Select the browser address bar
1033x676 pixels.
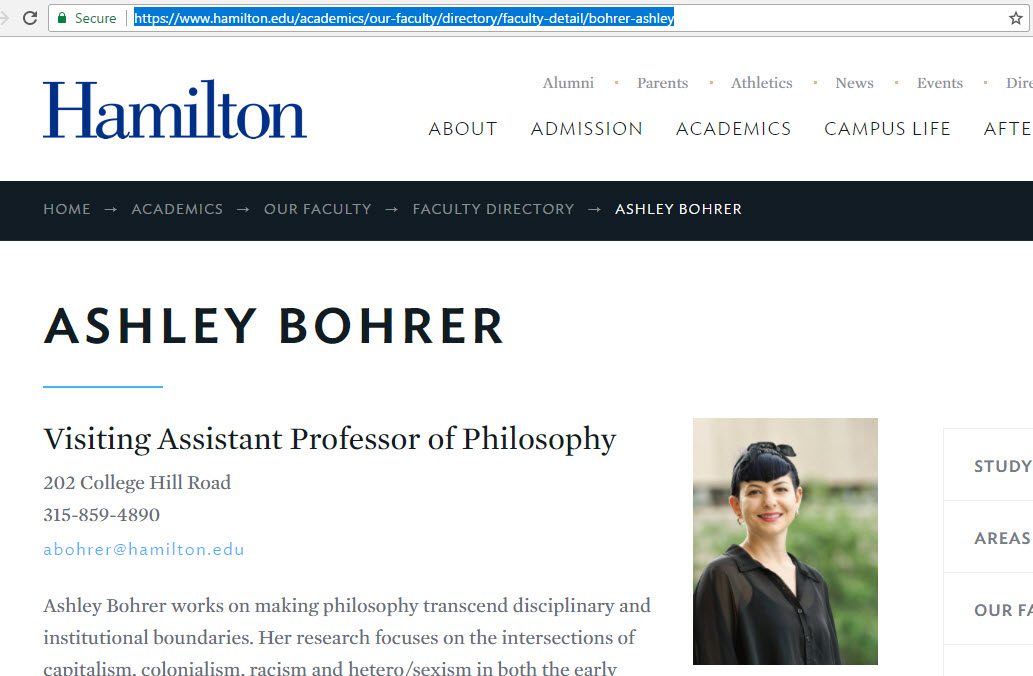point(400,17)
